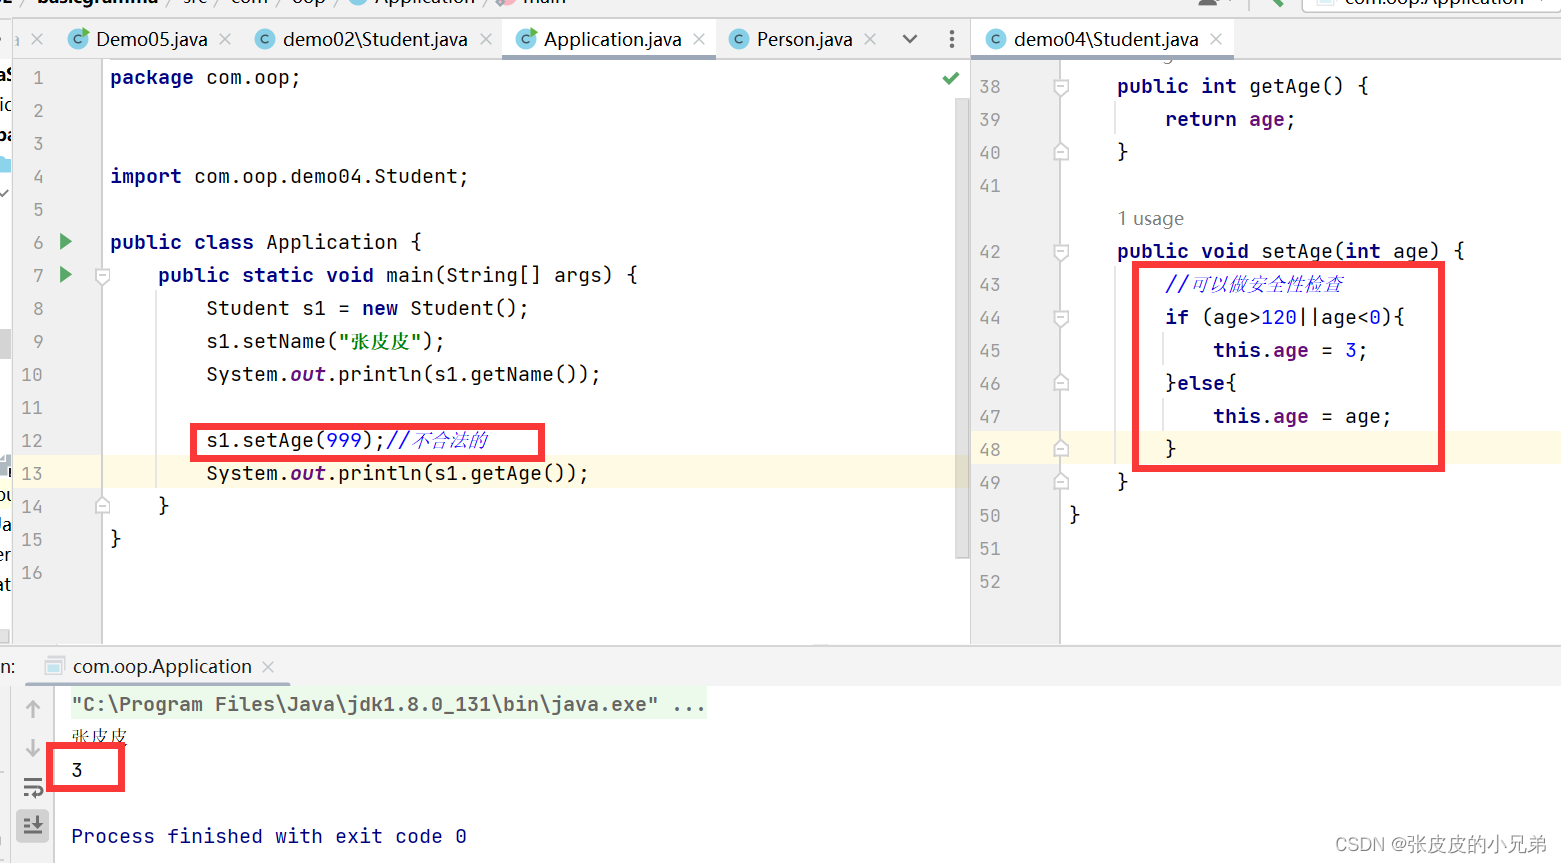1561x863 pixels.
Task: Click the java.exe command line in console
Action: [x=388, y=704]
